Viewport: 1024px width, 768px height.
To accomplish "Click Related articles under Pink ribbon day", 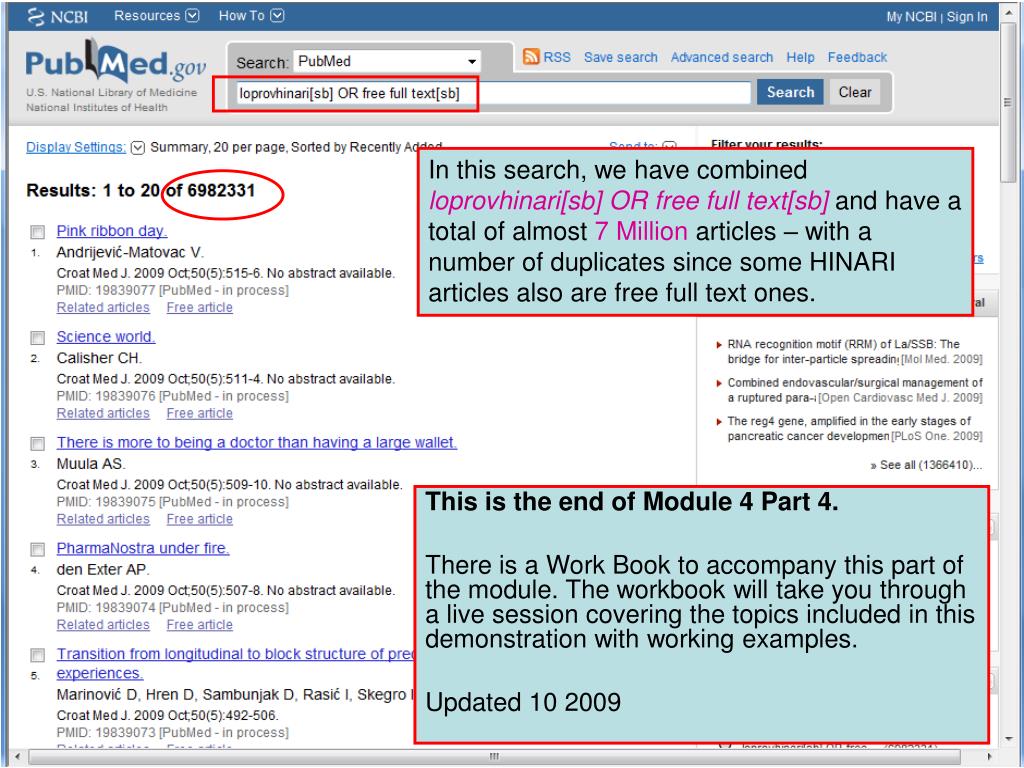I will click(x=103, y=308).
